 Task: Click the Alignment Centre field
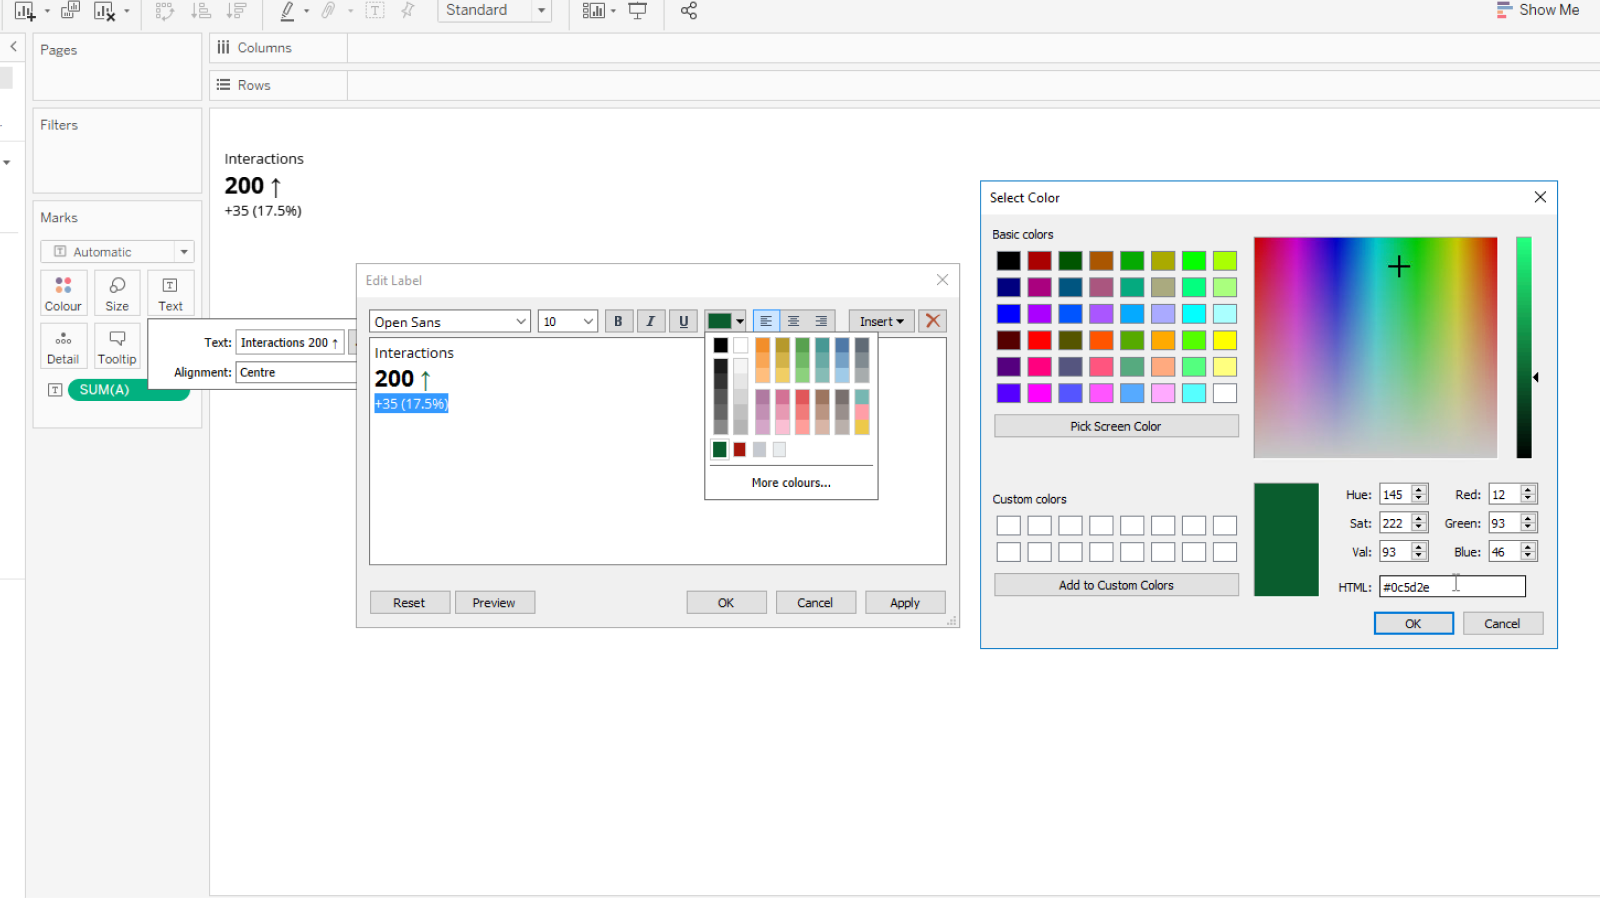[x=297, y=373]
